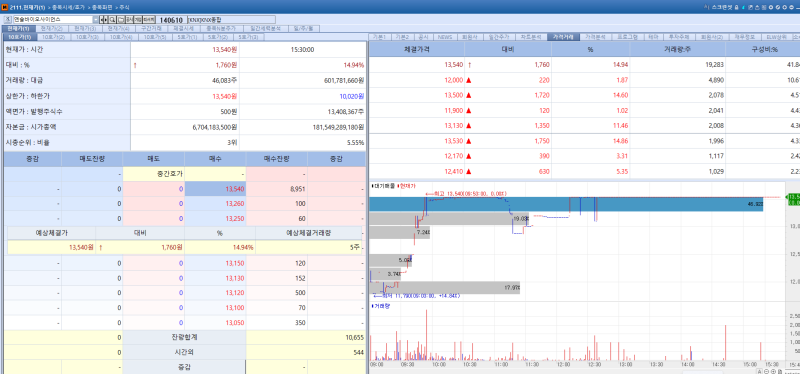Open the 차트분석 tab
Image resolution: width=800 pixels, height=374 pixels.
point(531,37)
